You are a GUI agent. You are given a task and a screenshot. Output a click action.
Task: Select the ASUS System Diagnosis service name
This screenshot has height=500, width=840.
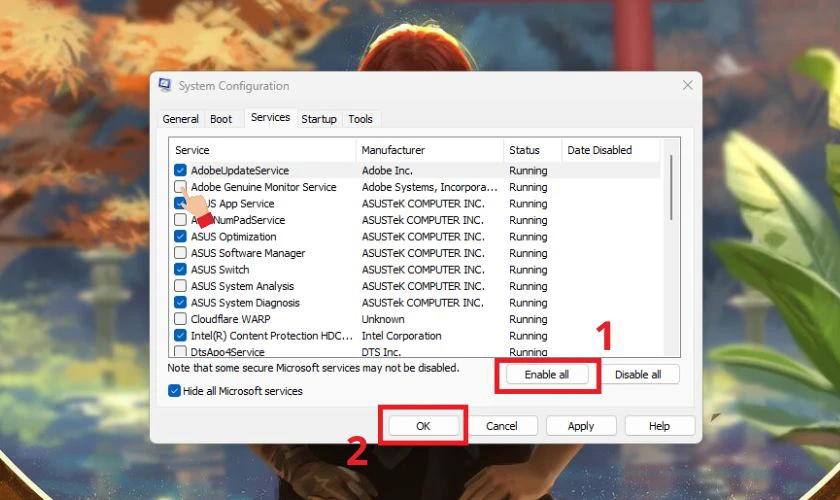[x=245, y=303]
